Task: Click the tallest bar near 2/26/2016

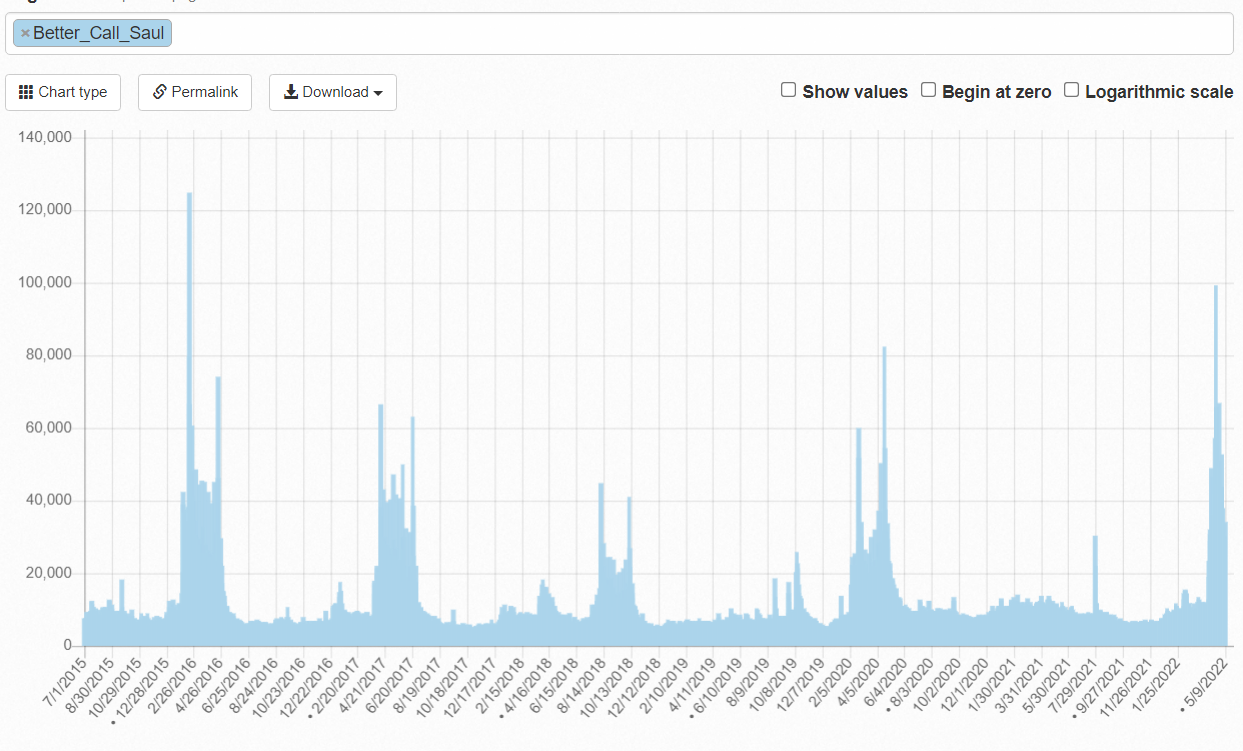Action: tap(189, 419)
